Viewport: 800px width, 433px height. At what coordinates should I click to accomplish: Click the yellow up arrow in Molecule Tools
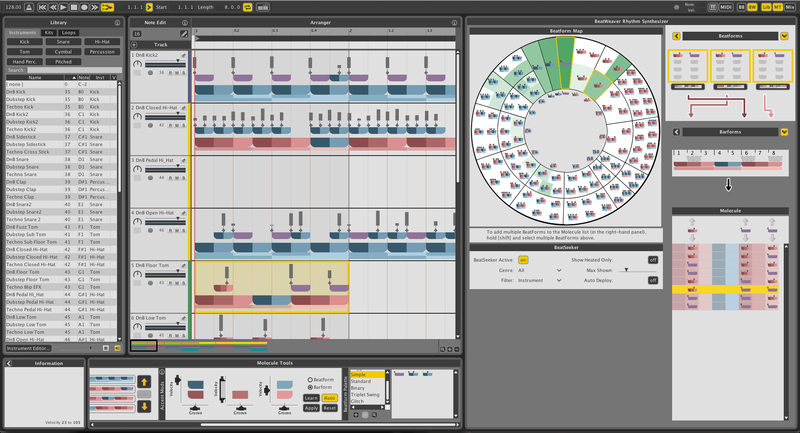tap(144, 380)
